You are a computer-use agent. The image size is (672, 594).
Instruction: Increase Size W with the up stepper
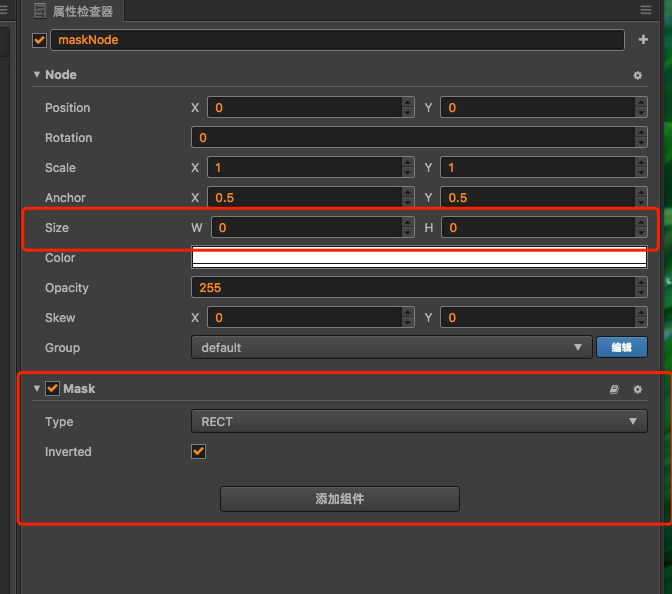(x=408, y=222)
